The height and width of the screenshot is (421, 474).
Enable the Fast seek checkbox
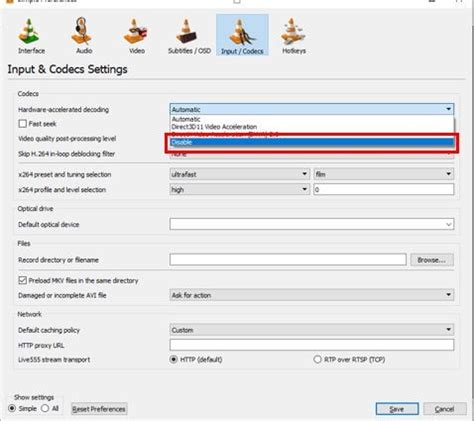click(x=23, y=124)
